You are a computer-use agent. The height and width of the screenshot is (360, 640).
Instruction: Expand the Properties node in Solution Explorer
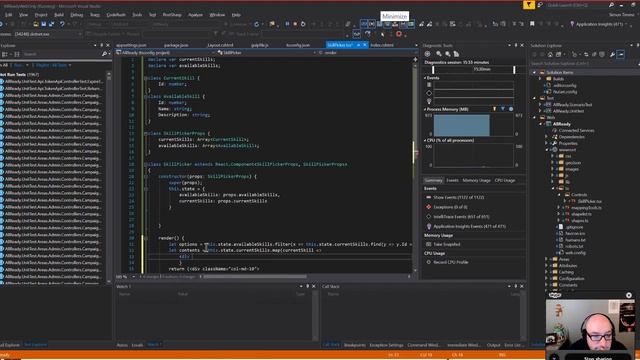(547, 143)
